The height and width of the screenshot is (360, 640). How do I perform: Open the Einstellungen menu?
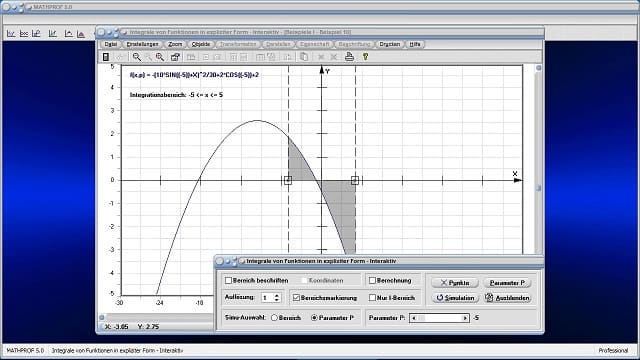point(142,44)
